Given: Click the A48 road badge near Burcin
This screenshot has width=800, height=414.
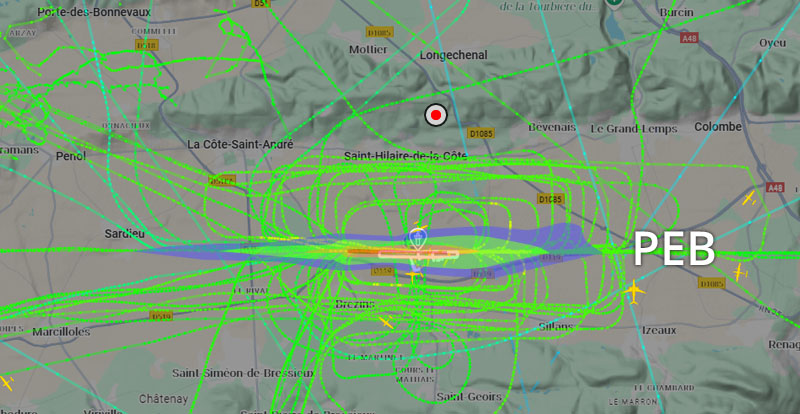Looking at the screenshot, I should click(689, 38).
